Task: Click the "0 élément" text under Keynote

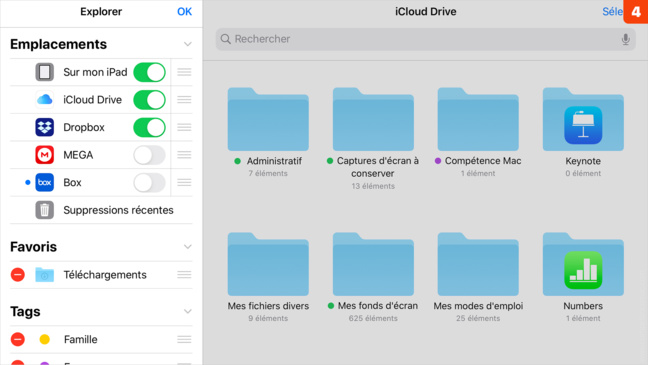Action: tap(583, 173)
